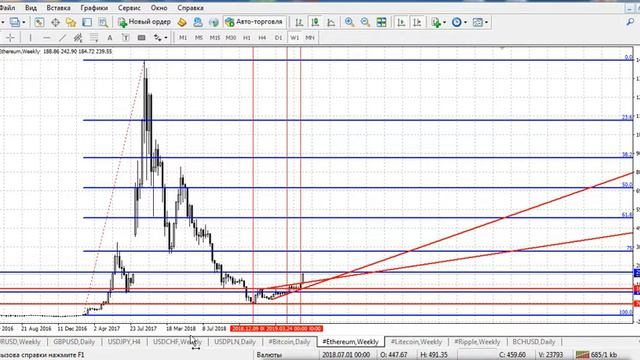Switch to BCHUSD,Daily chart tab
640x360 pixels.
(533, 342)
